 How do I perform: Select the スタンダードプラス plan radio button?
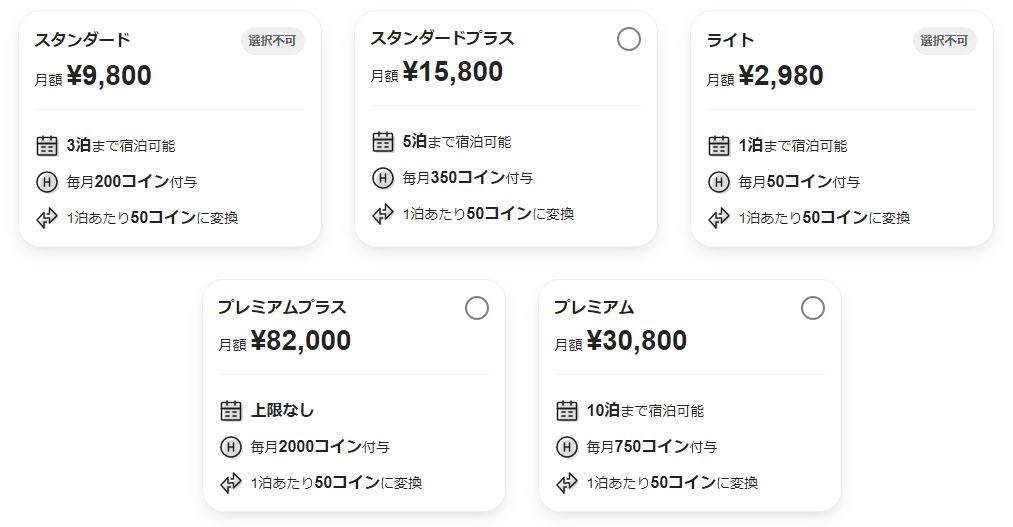pyautogui.click(x=629, y=39)
